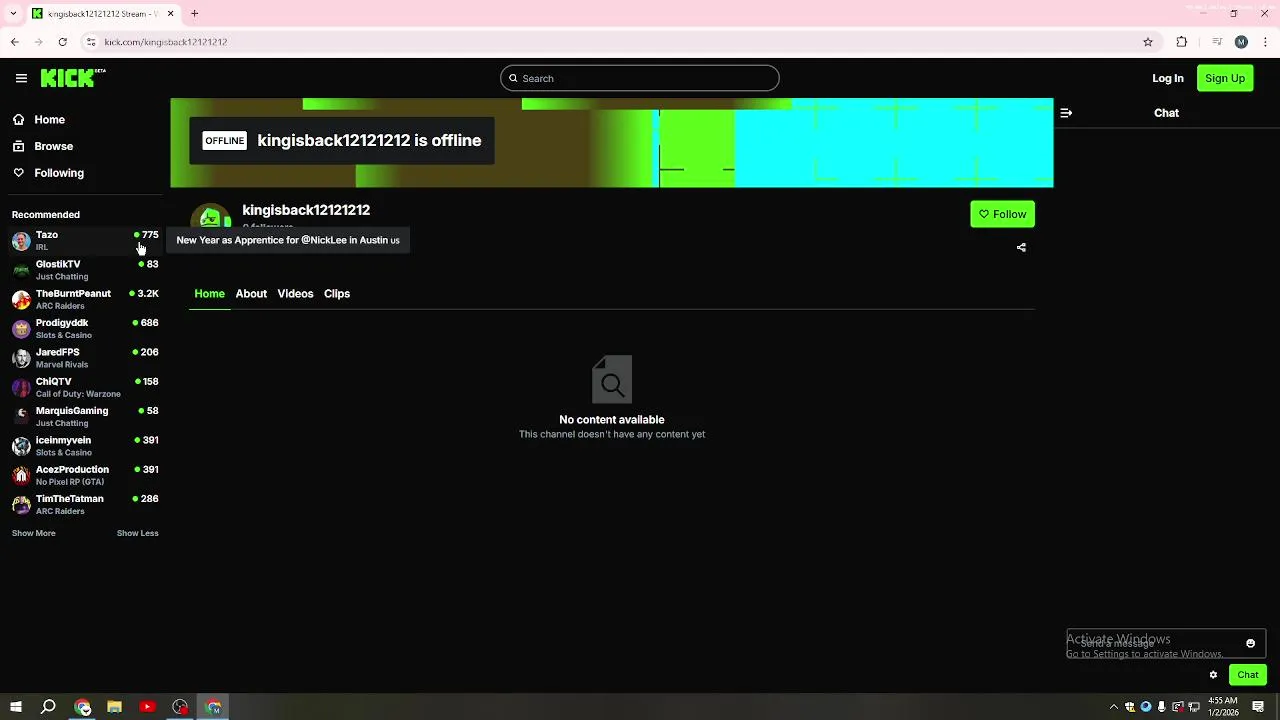Image resolution: width=1280 pixels, height=720 pixels.
Task: Click the kingisback1212212 channel avatar
Action: (211, 216)
